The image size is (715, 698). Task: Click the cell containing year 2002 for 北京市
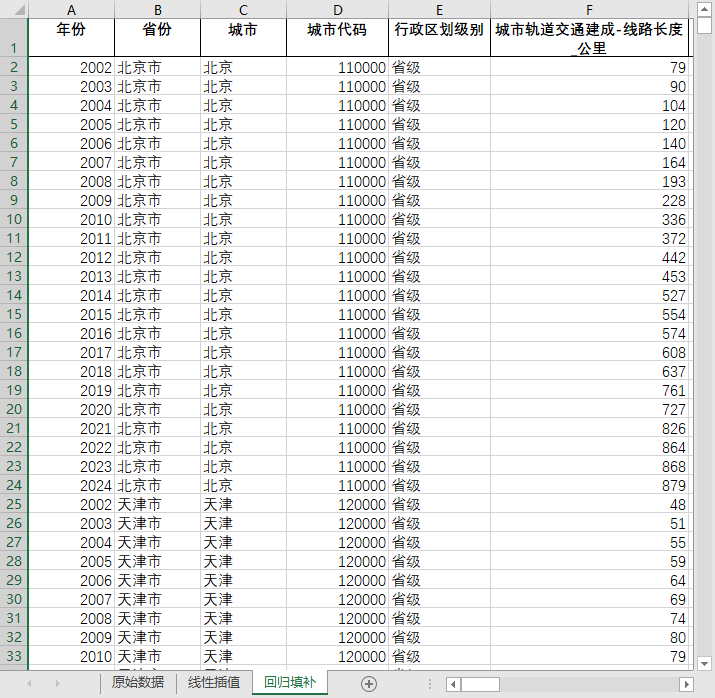[x=71, y=67]
